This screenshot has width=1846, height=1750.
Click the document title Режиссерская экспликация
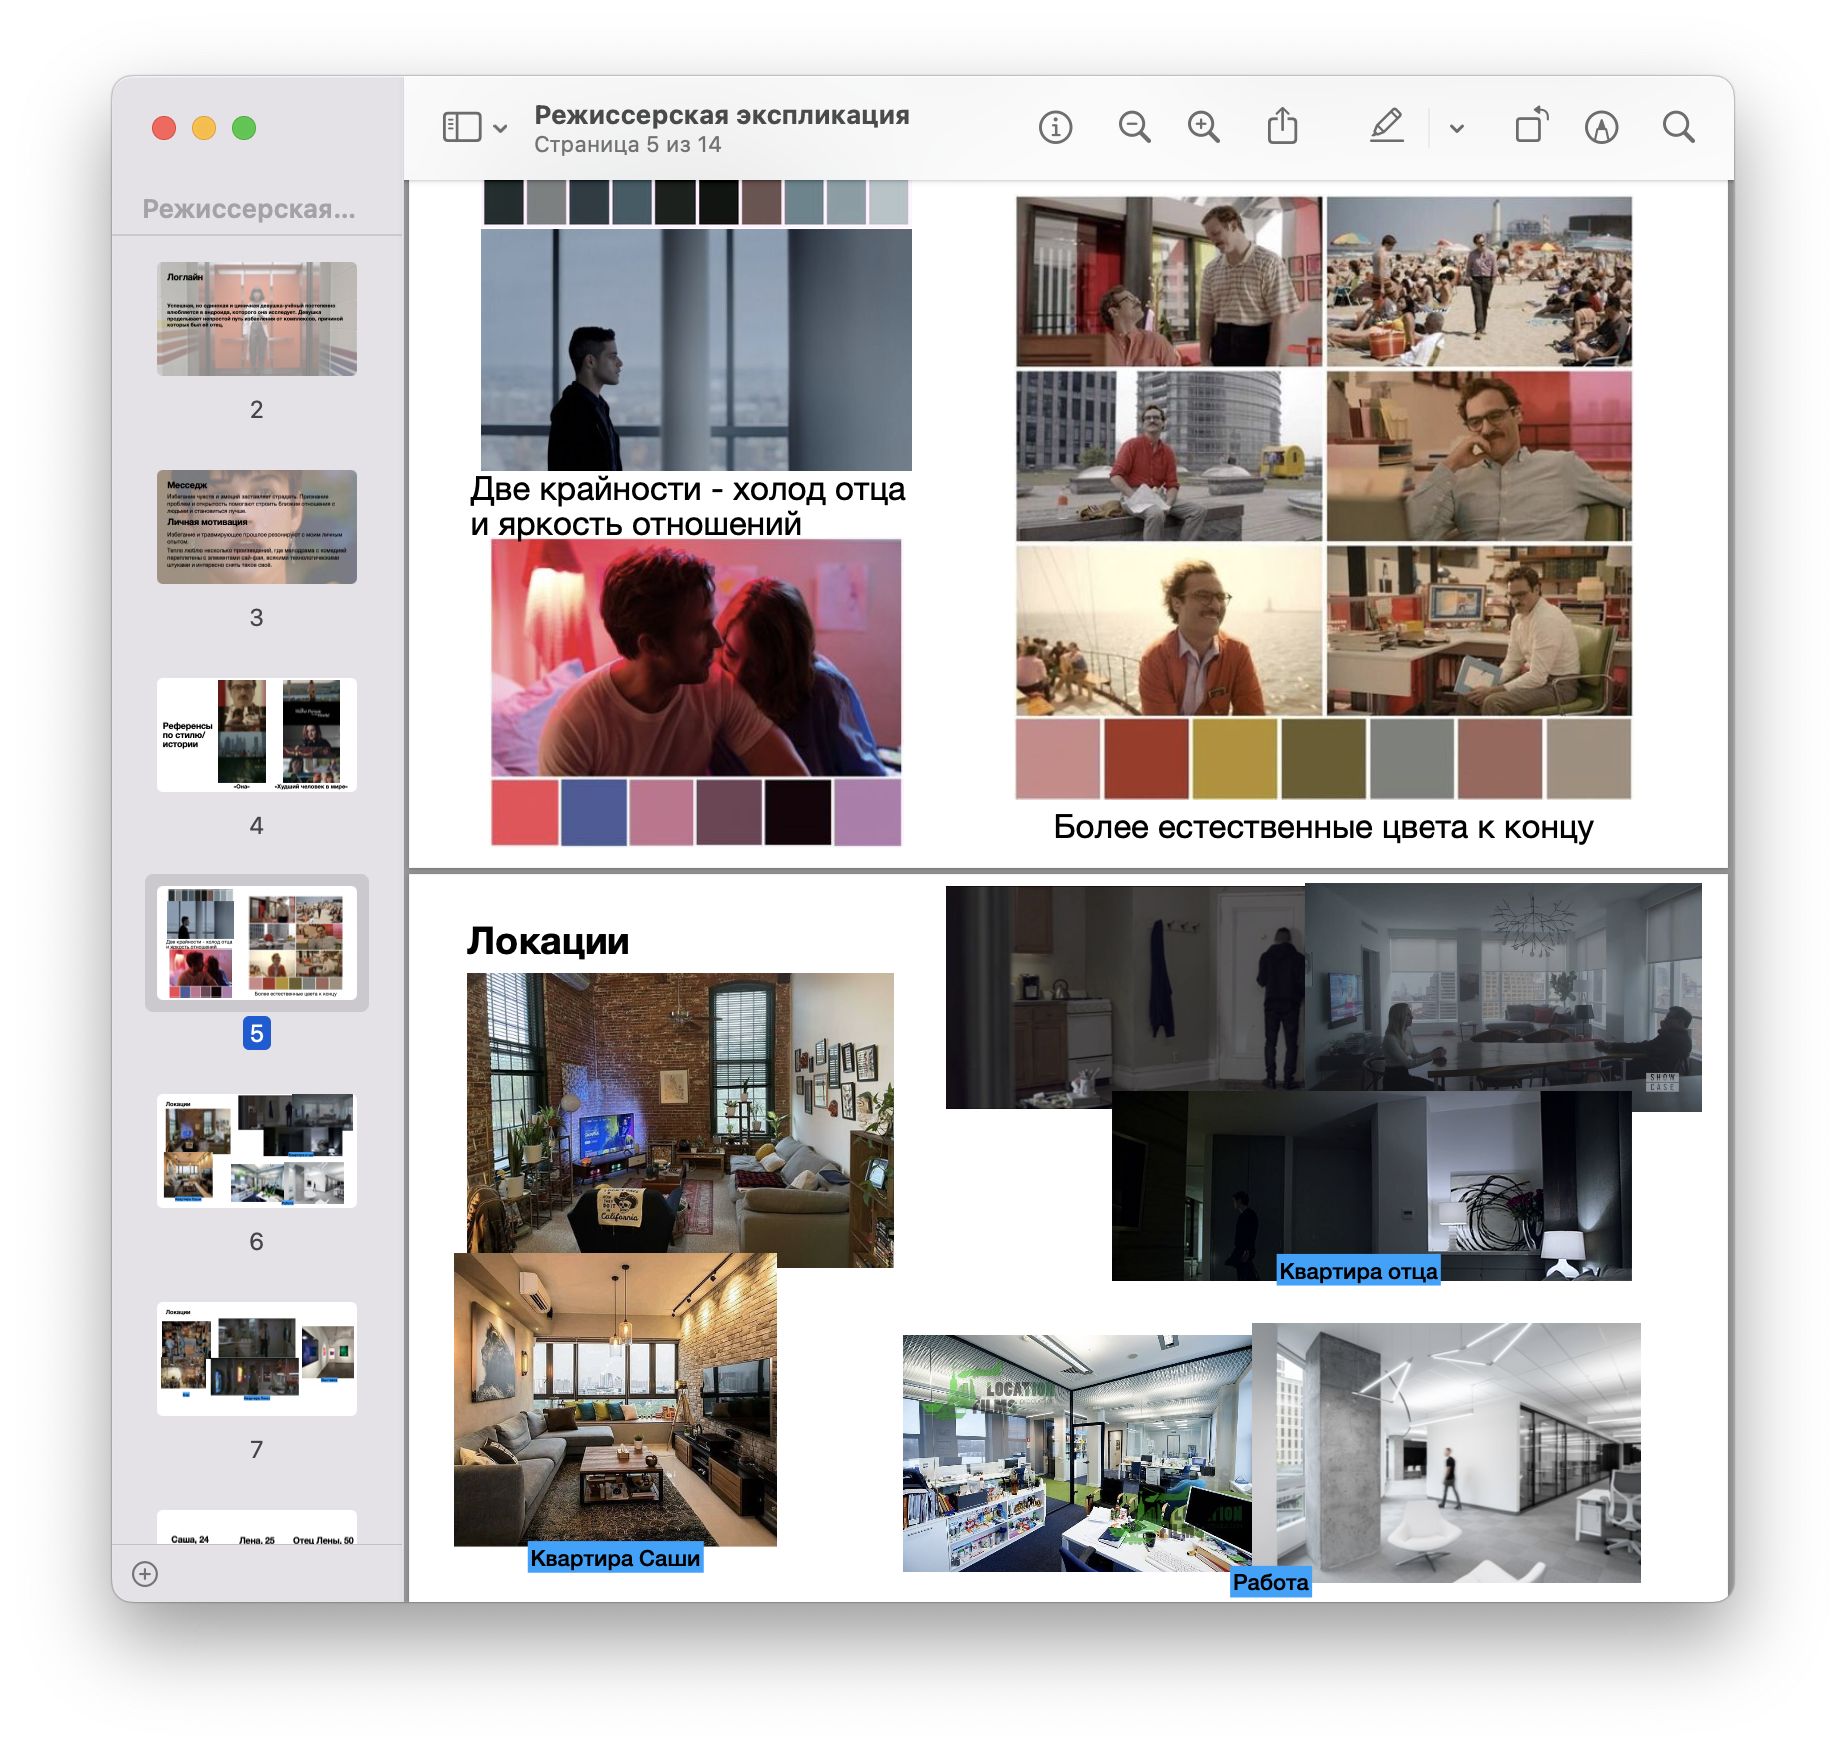point(721,115)
